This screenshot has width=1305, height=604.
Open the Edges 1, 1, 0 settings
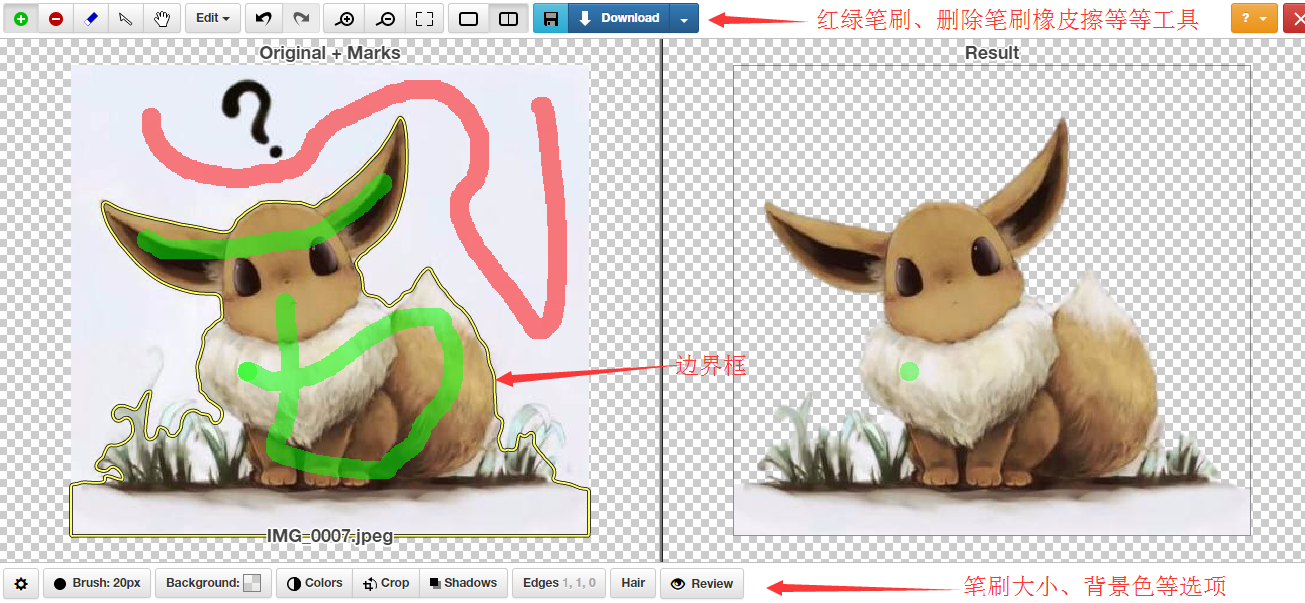(x=559, y=583)
